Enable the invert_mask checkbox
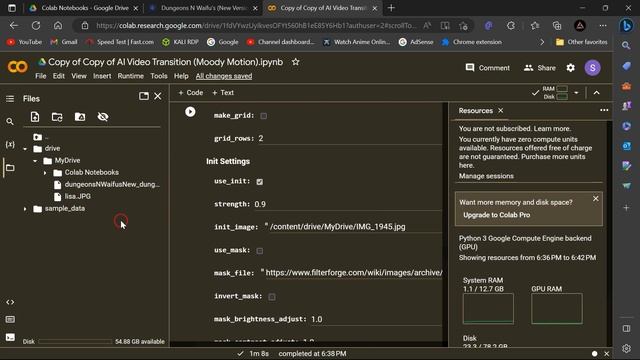The height and width of the screenshot is (360, 640). click(x=272, y=297)
